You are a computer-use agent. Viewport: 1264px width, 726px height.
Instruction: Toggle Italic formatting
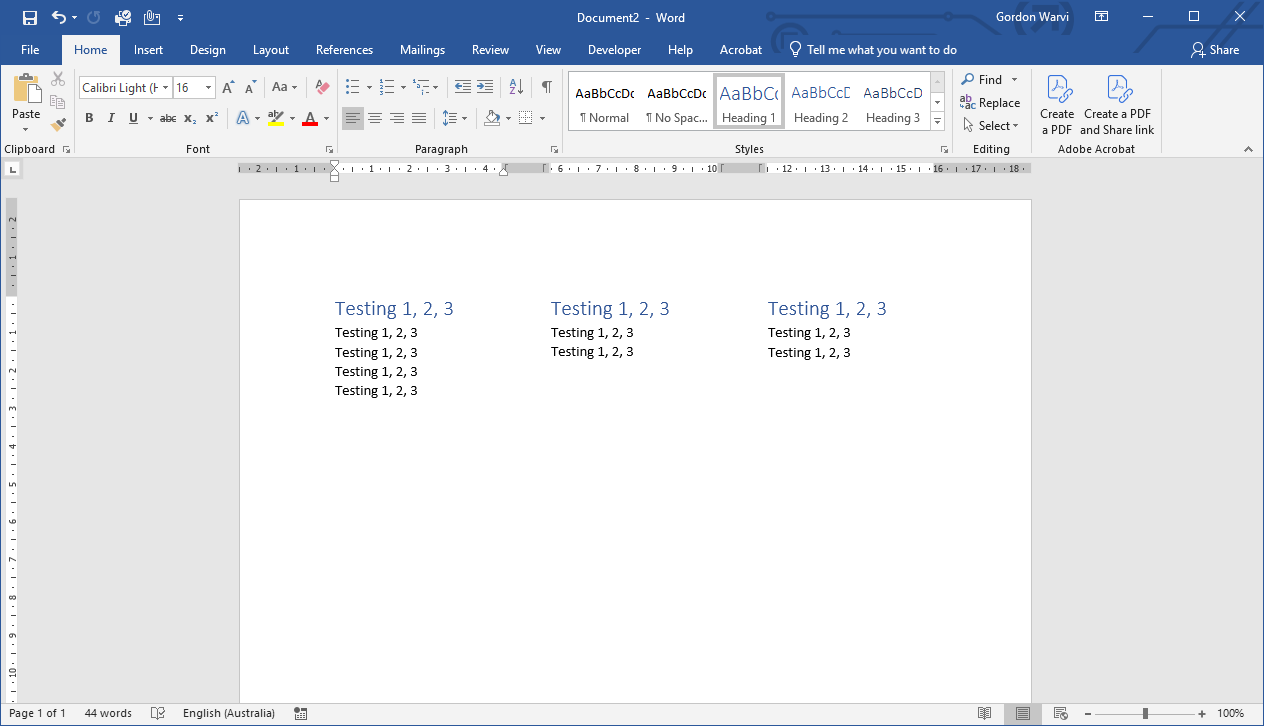(111, 118)
